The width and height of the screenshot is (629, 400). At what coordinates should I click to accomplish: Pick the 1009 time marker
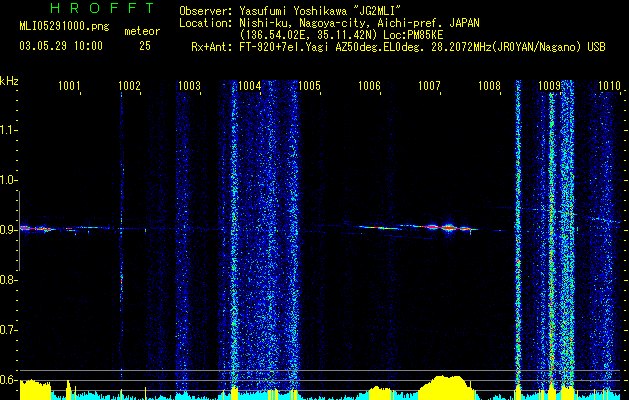click(x=549, y=86)
